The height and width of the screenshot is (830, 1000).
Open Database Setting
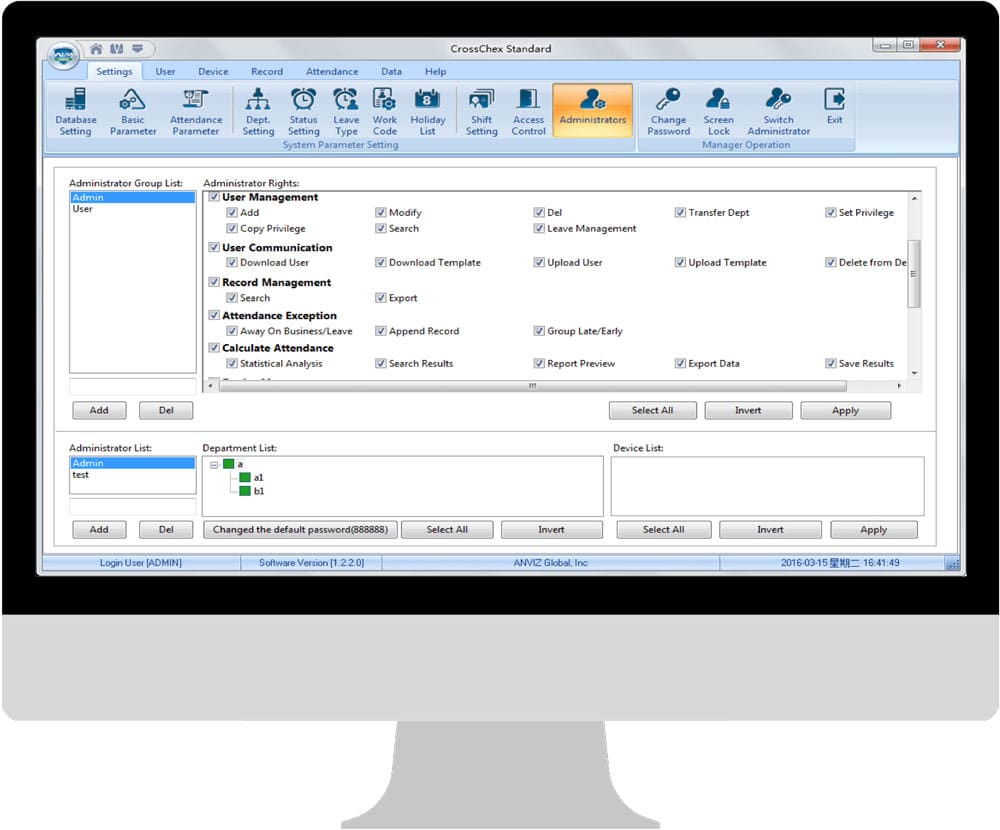[x=75, y=112]
